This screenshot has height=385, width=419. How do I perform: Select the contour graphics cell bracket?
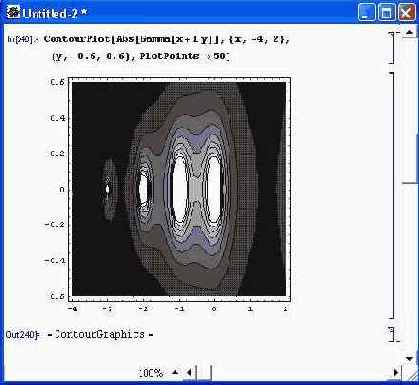click(x=392, y=195)
